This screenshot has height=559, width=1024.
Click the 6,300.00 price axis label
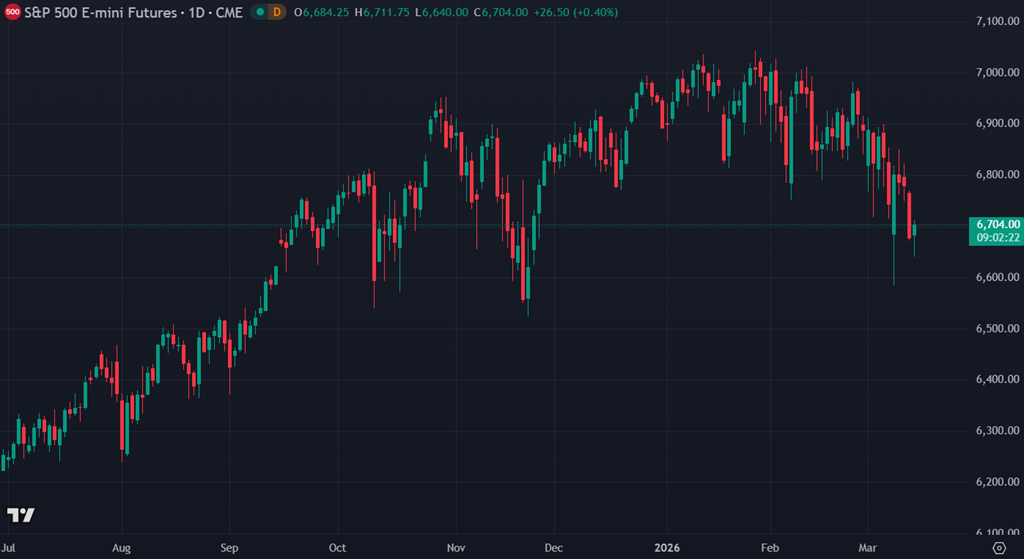coord(996,431)
